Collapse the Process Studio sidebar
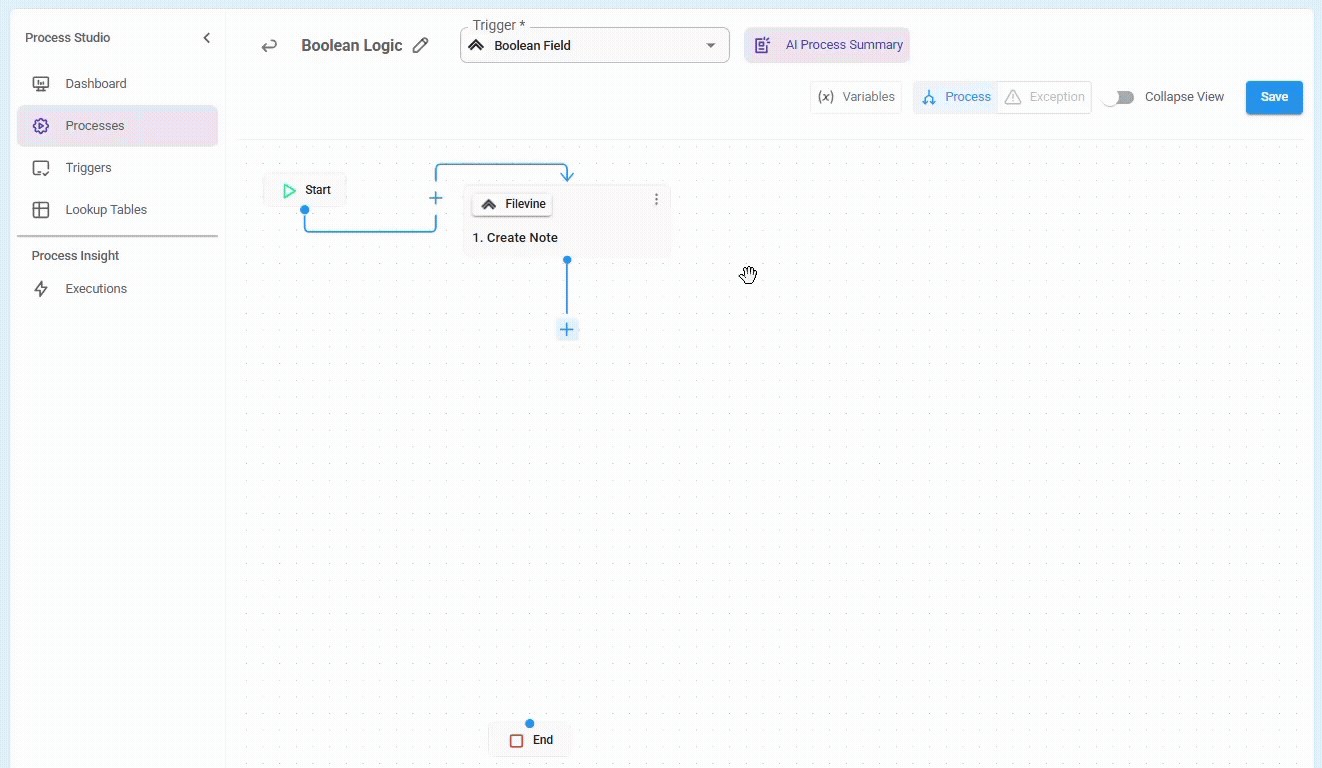1322x768 pixels. pyautogui.click(x=207, y=38)
